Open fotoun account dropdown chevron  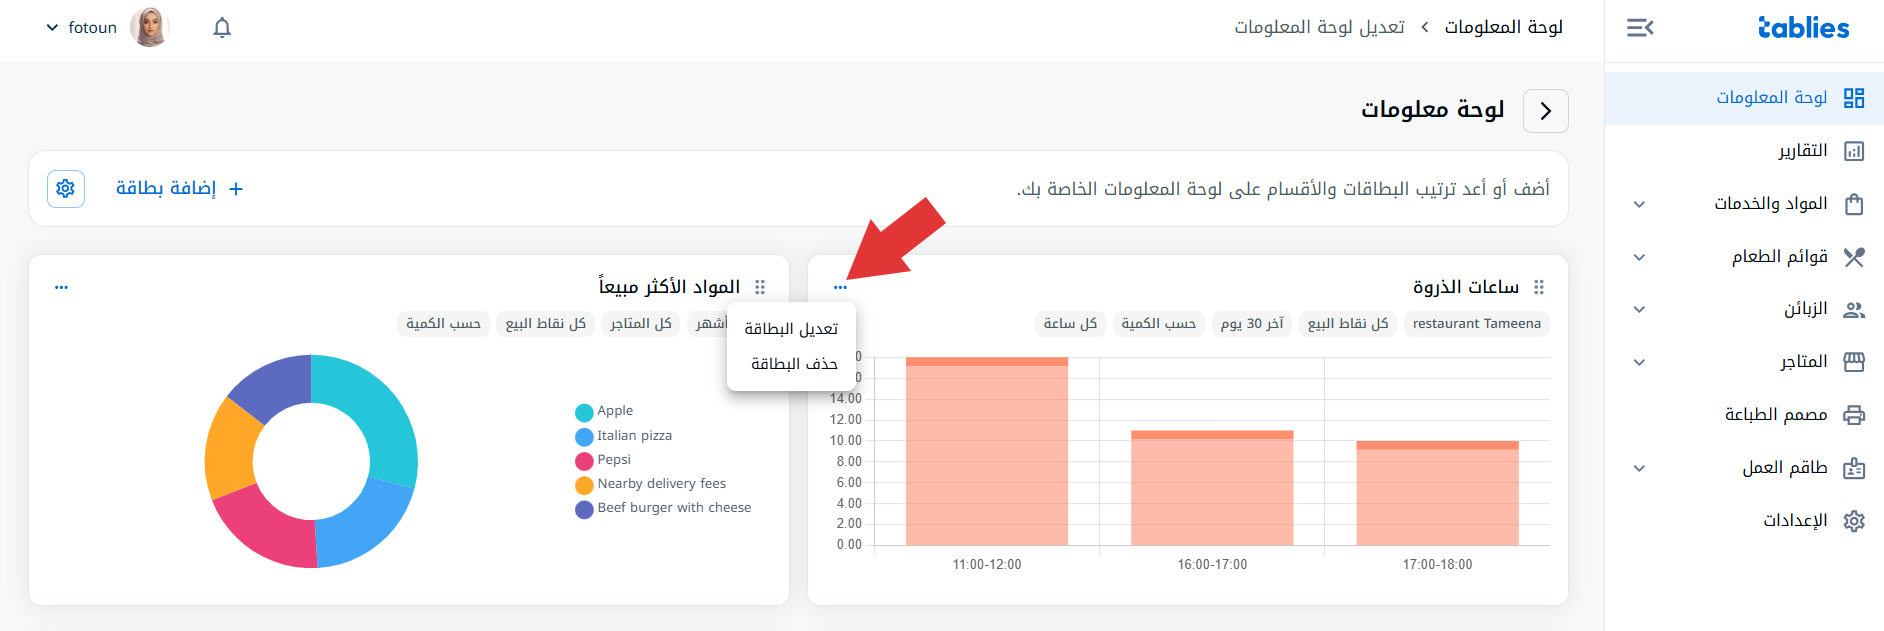[x=52, y=28]
